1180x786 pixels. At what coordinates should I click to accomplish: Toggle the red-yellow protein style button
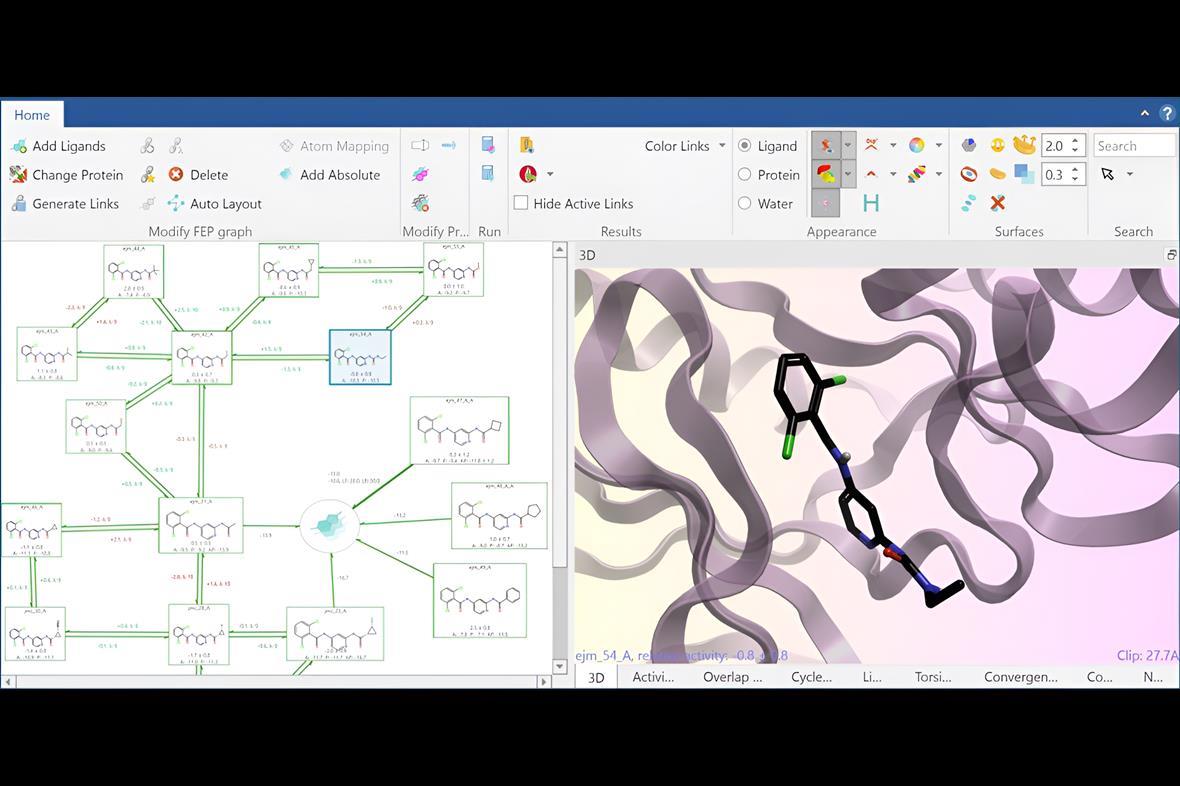click(826, 175)
